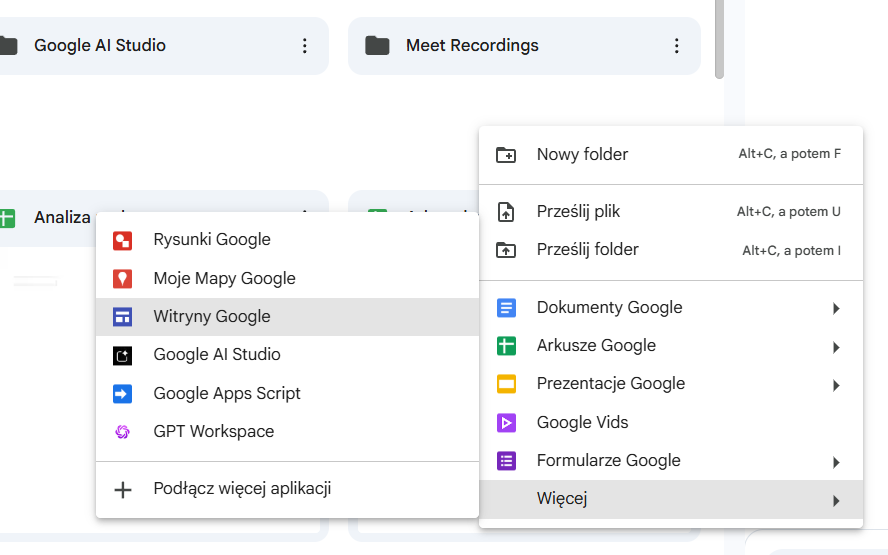
Task: Click the GPT Workspace purple icon
Action: (122, 432)
